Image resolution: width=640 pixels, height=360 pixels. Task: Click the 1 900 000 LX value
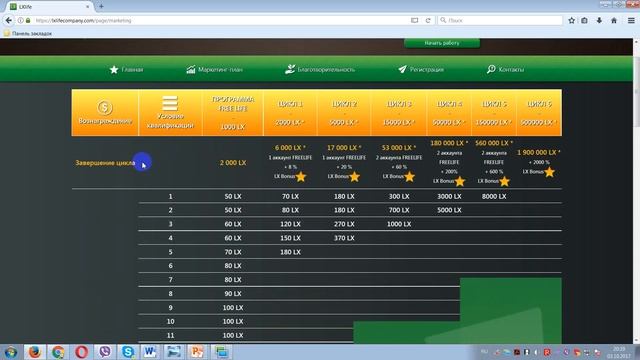pos(539,152)
